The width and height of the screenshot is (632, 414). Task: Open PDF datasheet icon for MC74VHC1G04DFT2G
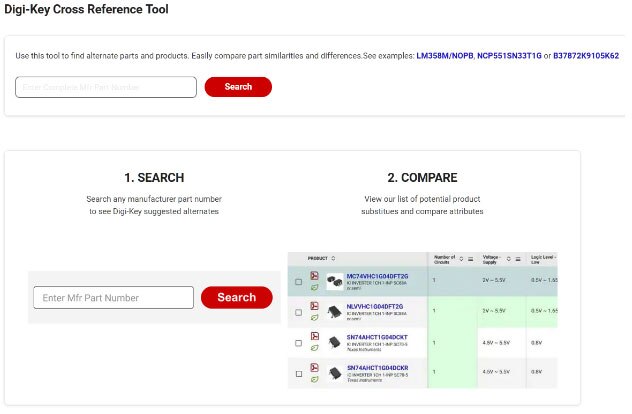point(314,276)
